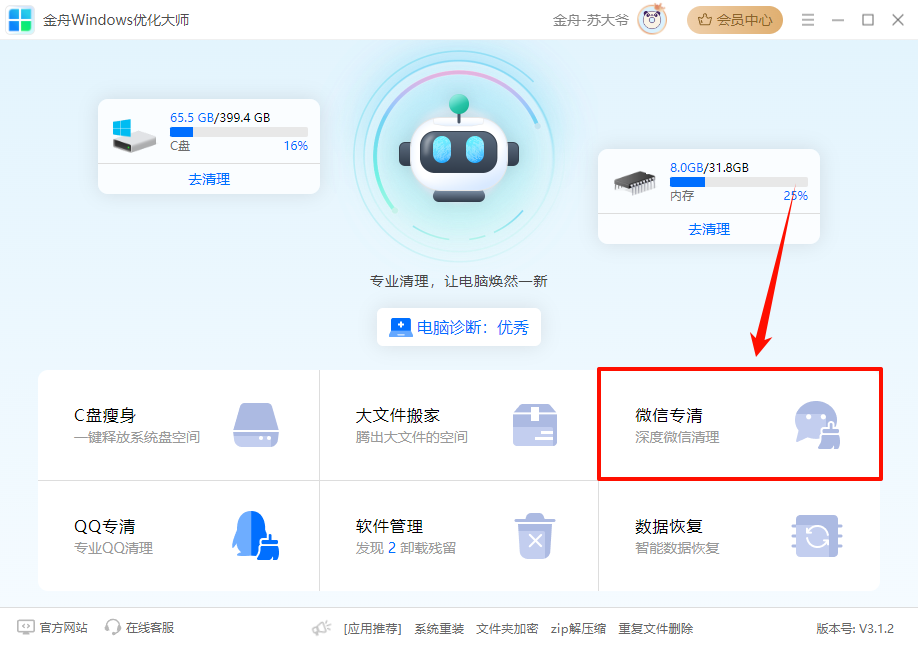Open 电脑诊断：优秀 button
Image resolution: width=918 pixels, height=647 pixels.
coord(459,327)
